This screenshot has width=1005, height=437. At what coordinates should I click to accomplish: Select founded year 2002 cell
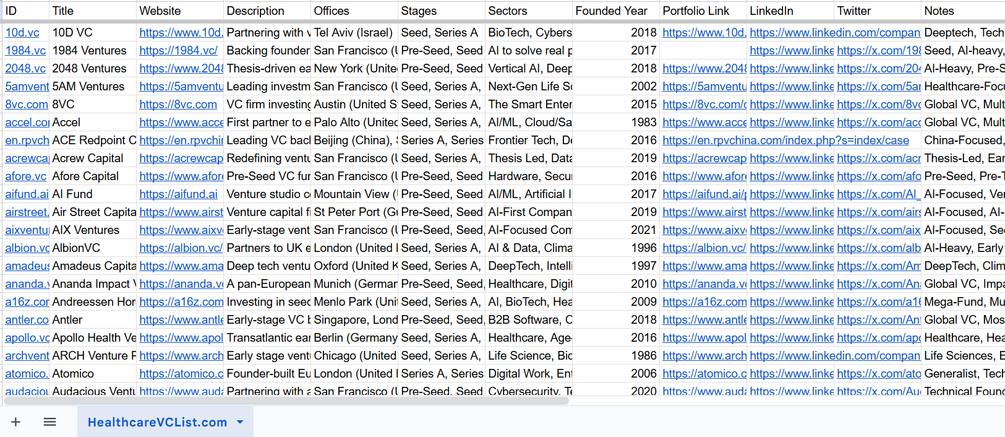616,87
